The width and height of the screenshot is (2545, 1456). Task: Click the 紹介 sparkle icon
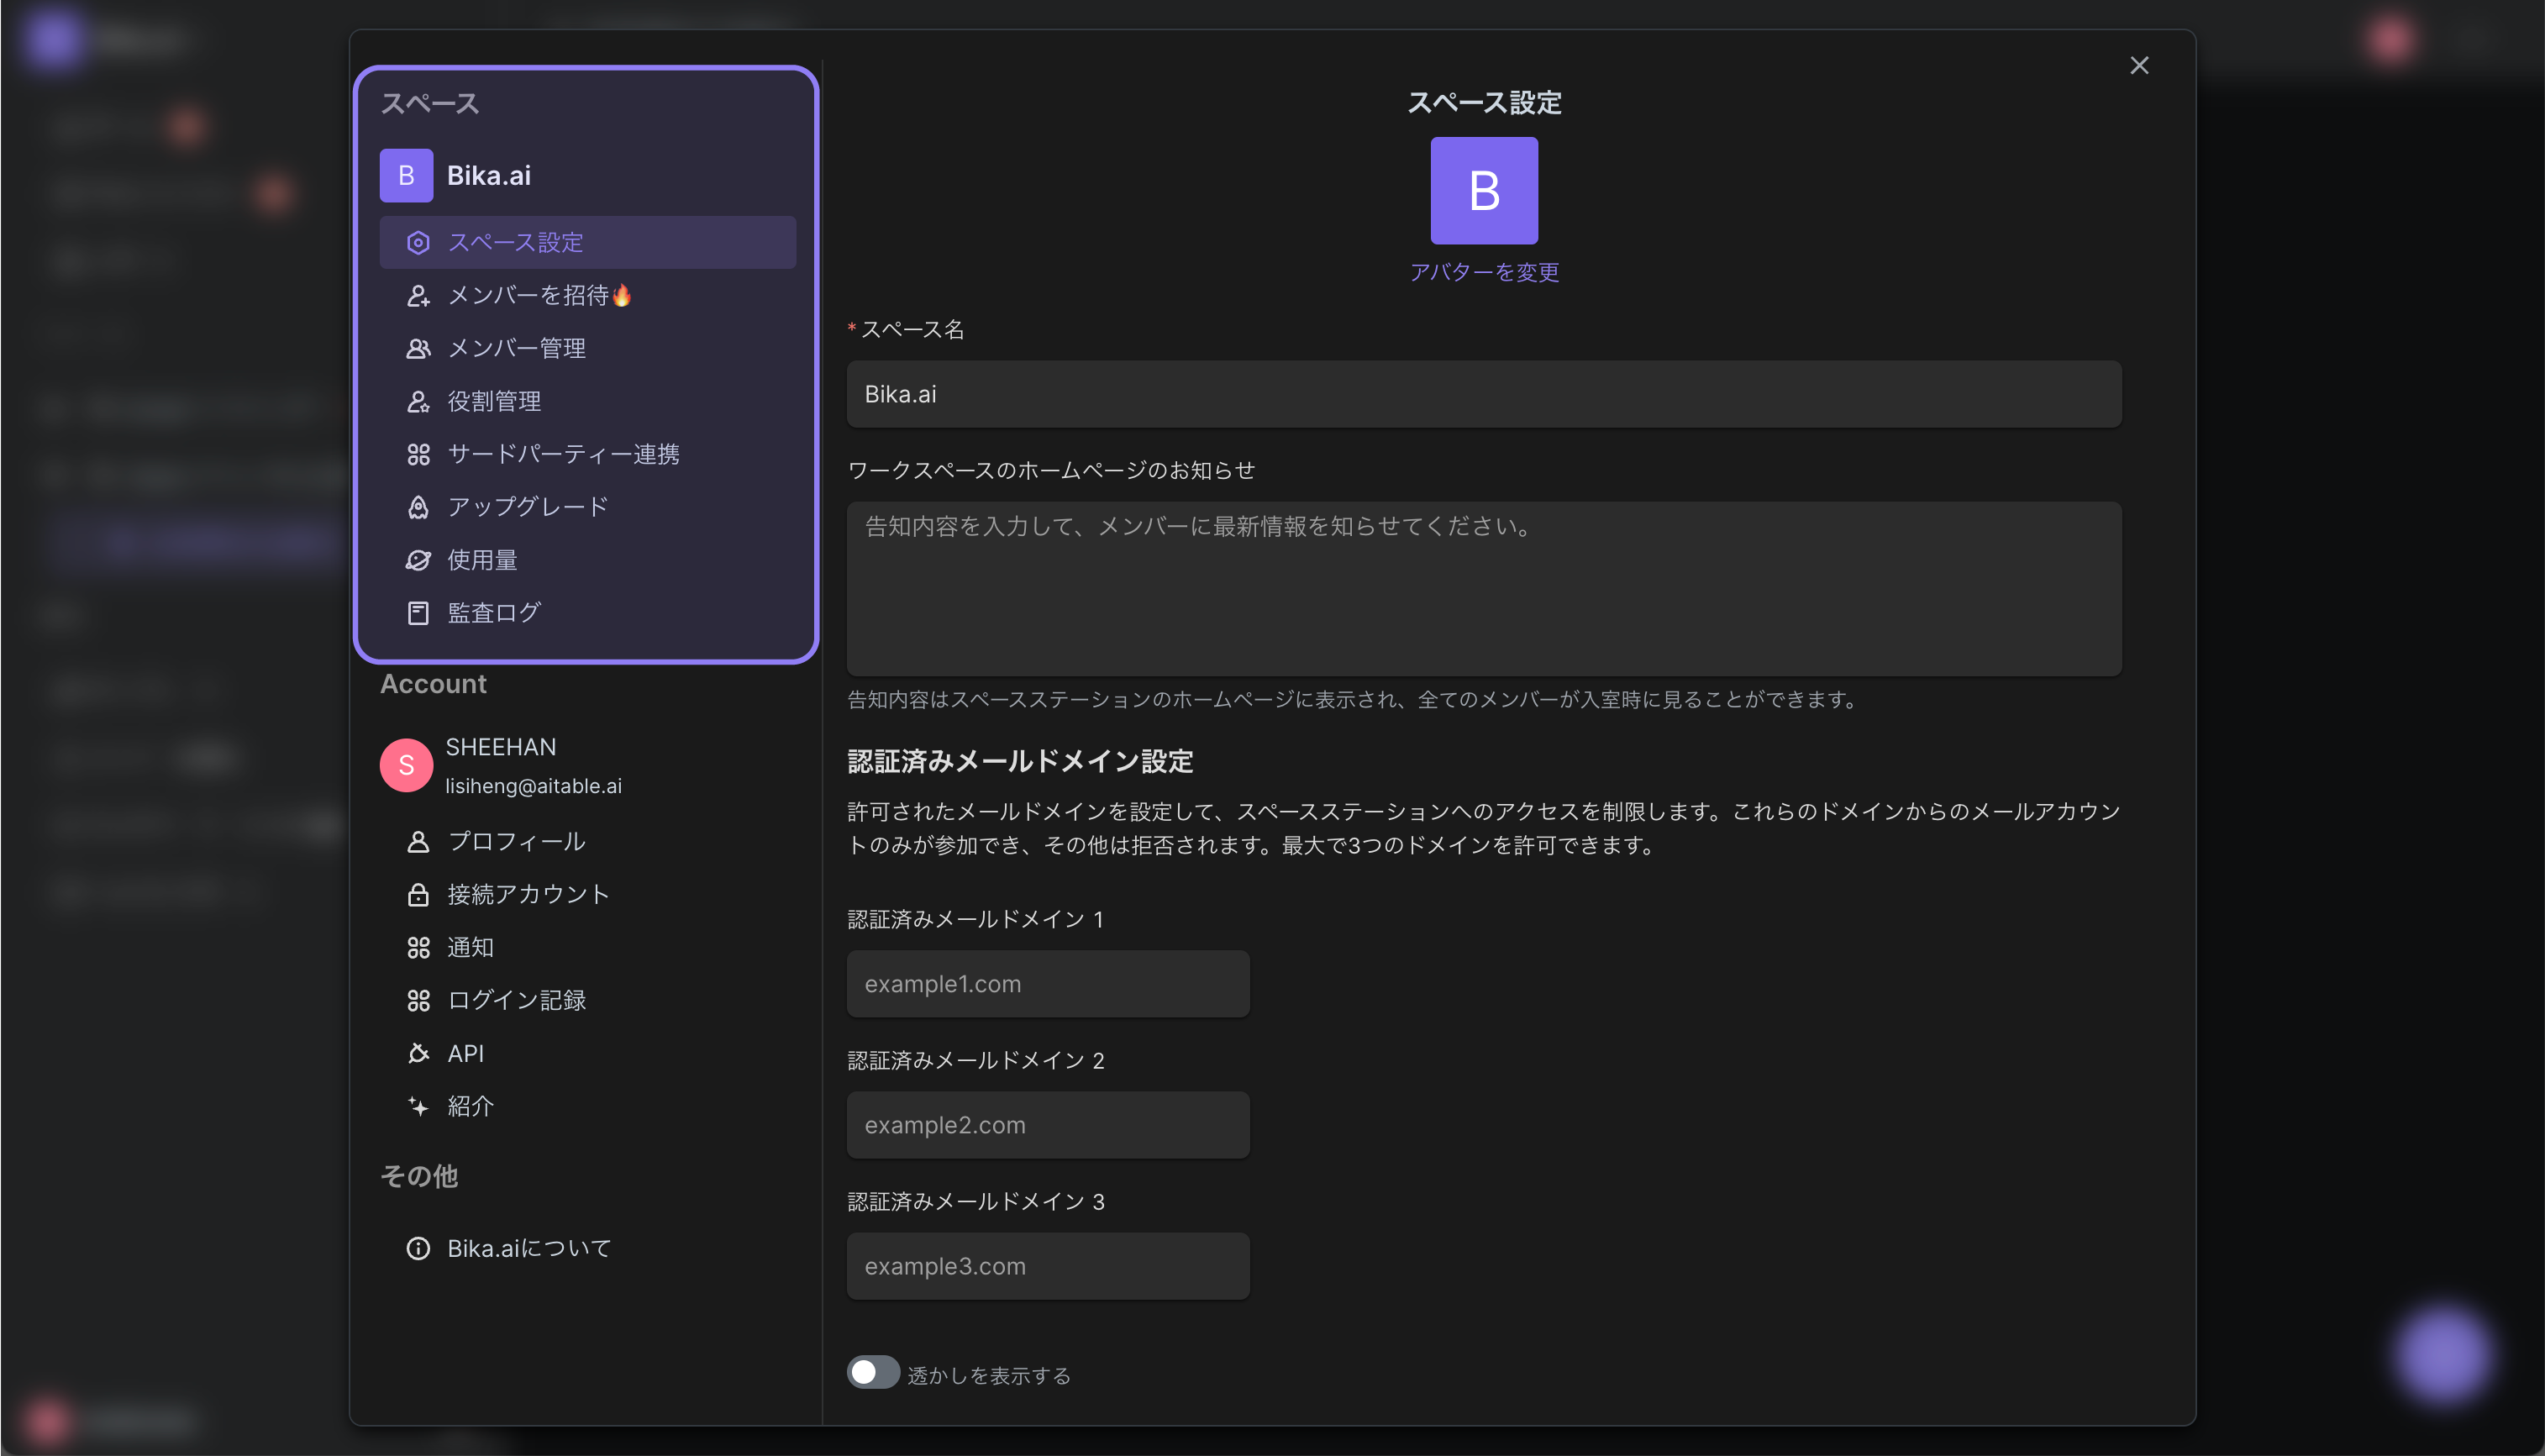(x=418, y=1107)
